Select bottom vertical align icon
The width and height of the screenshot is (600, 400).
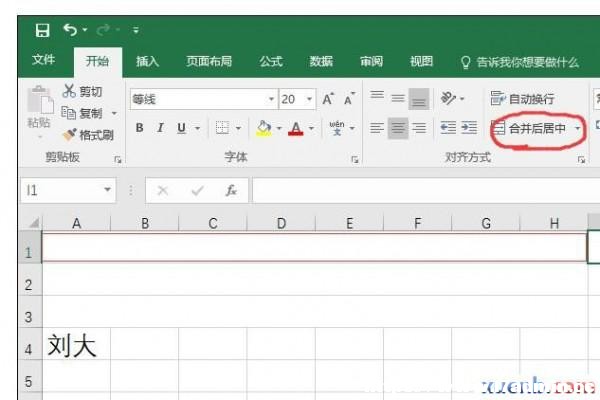419,99
